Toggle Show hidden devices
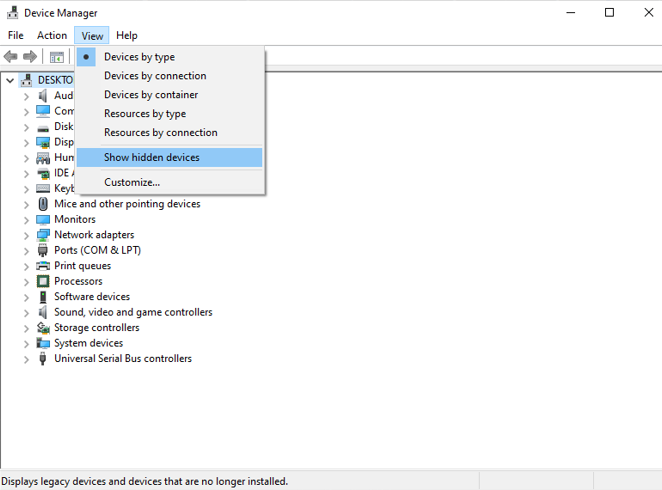Viewport: 662px width, 490px height. [169, 157]
